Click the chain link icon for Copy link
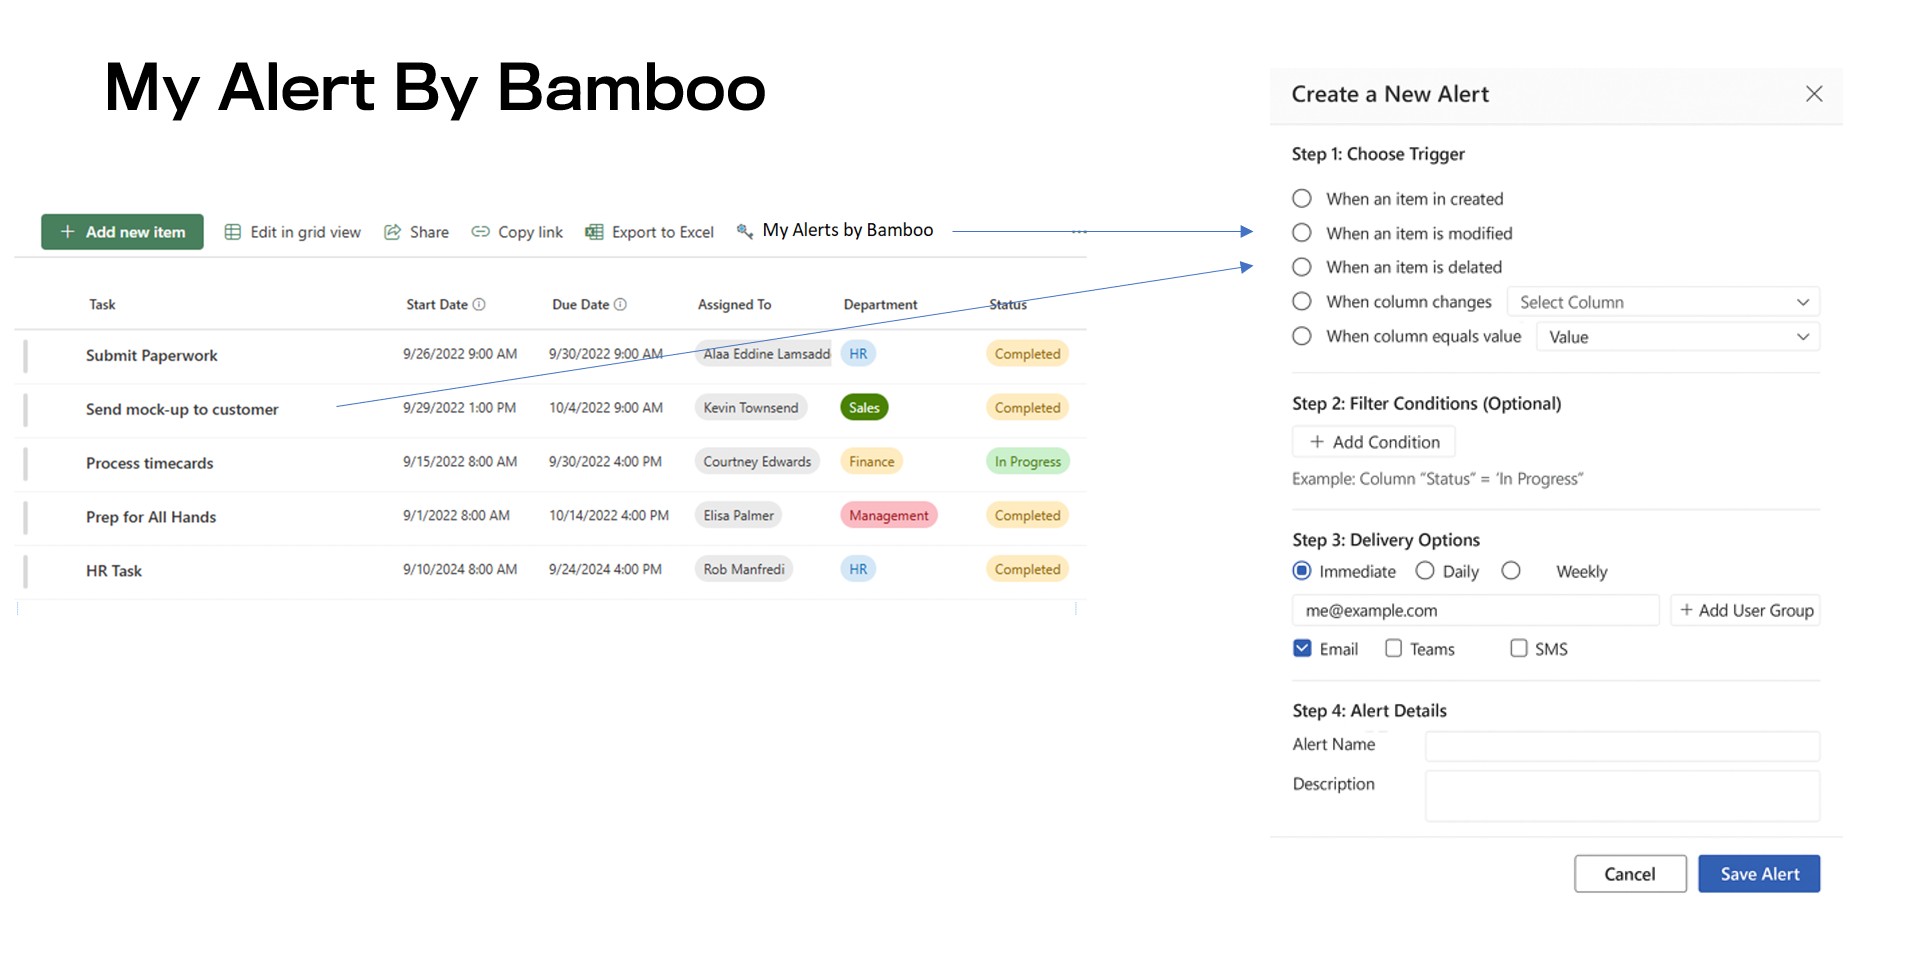This screenshot has width=1911, height=964. click(x=480, y=232)
